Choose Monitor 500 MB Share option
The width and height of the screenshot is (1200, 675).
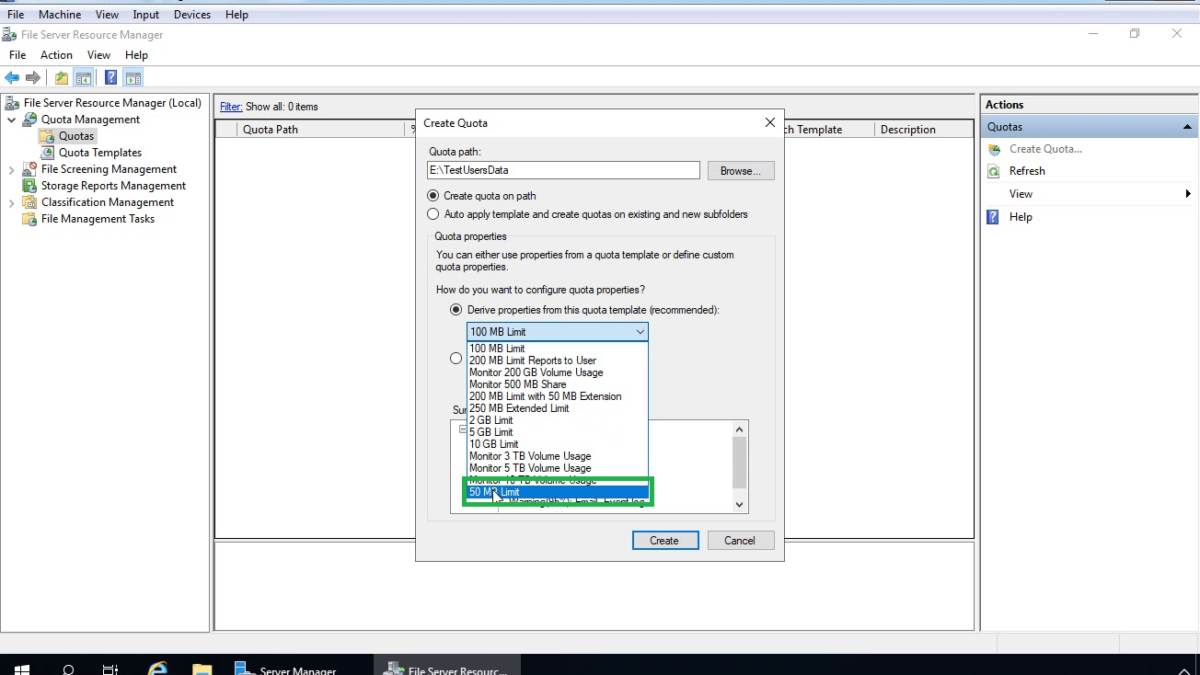[558, 384]
